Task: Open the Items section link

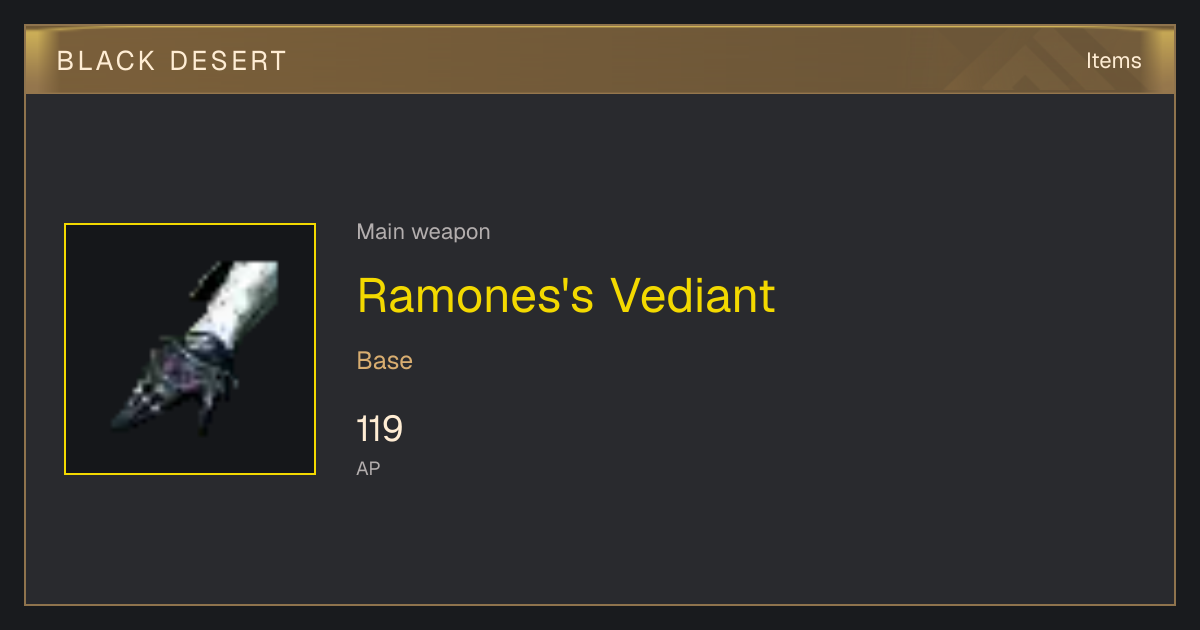Action: (1113, 61)
